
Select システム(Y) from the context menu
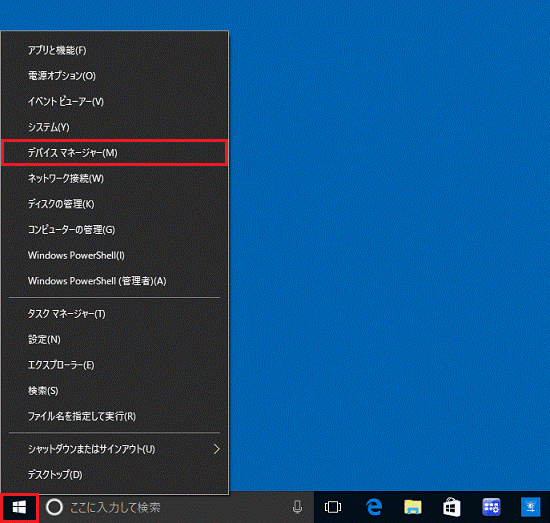pyautogui.click(x=115, y=127)
